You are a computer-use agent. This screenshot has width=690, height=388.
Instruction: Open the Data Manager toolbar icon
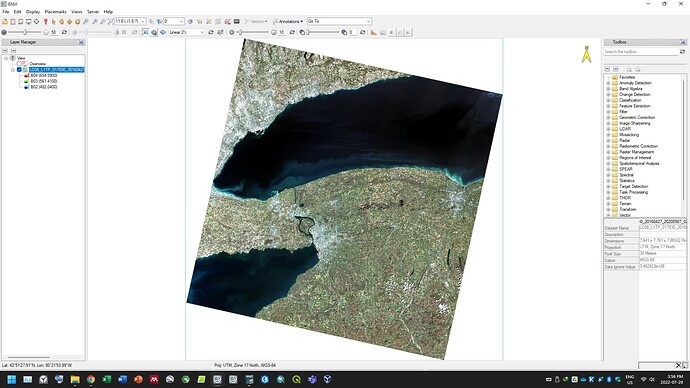click(13, 21)
